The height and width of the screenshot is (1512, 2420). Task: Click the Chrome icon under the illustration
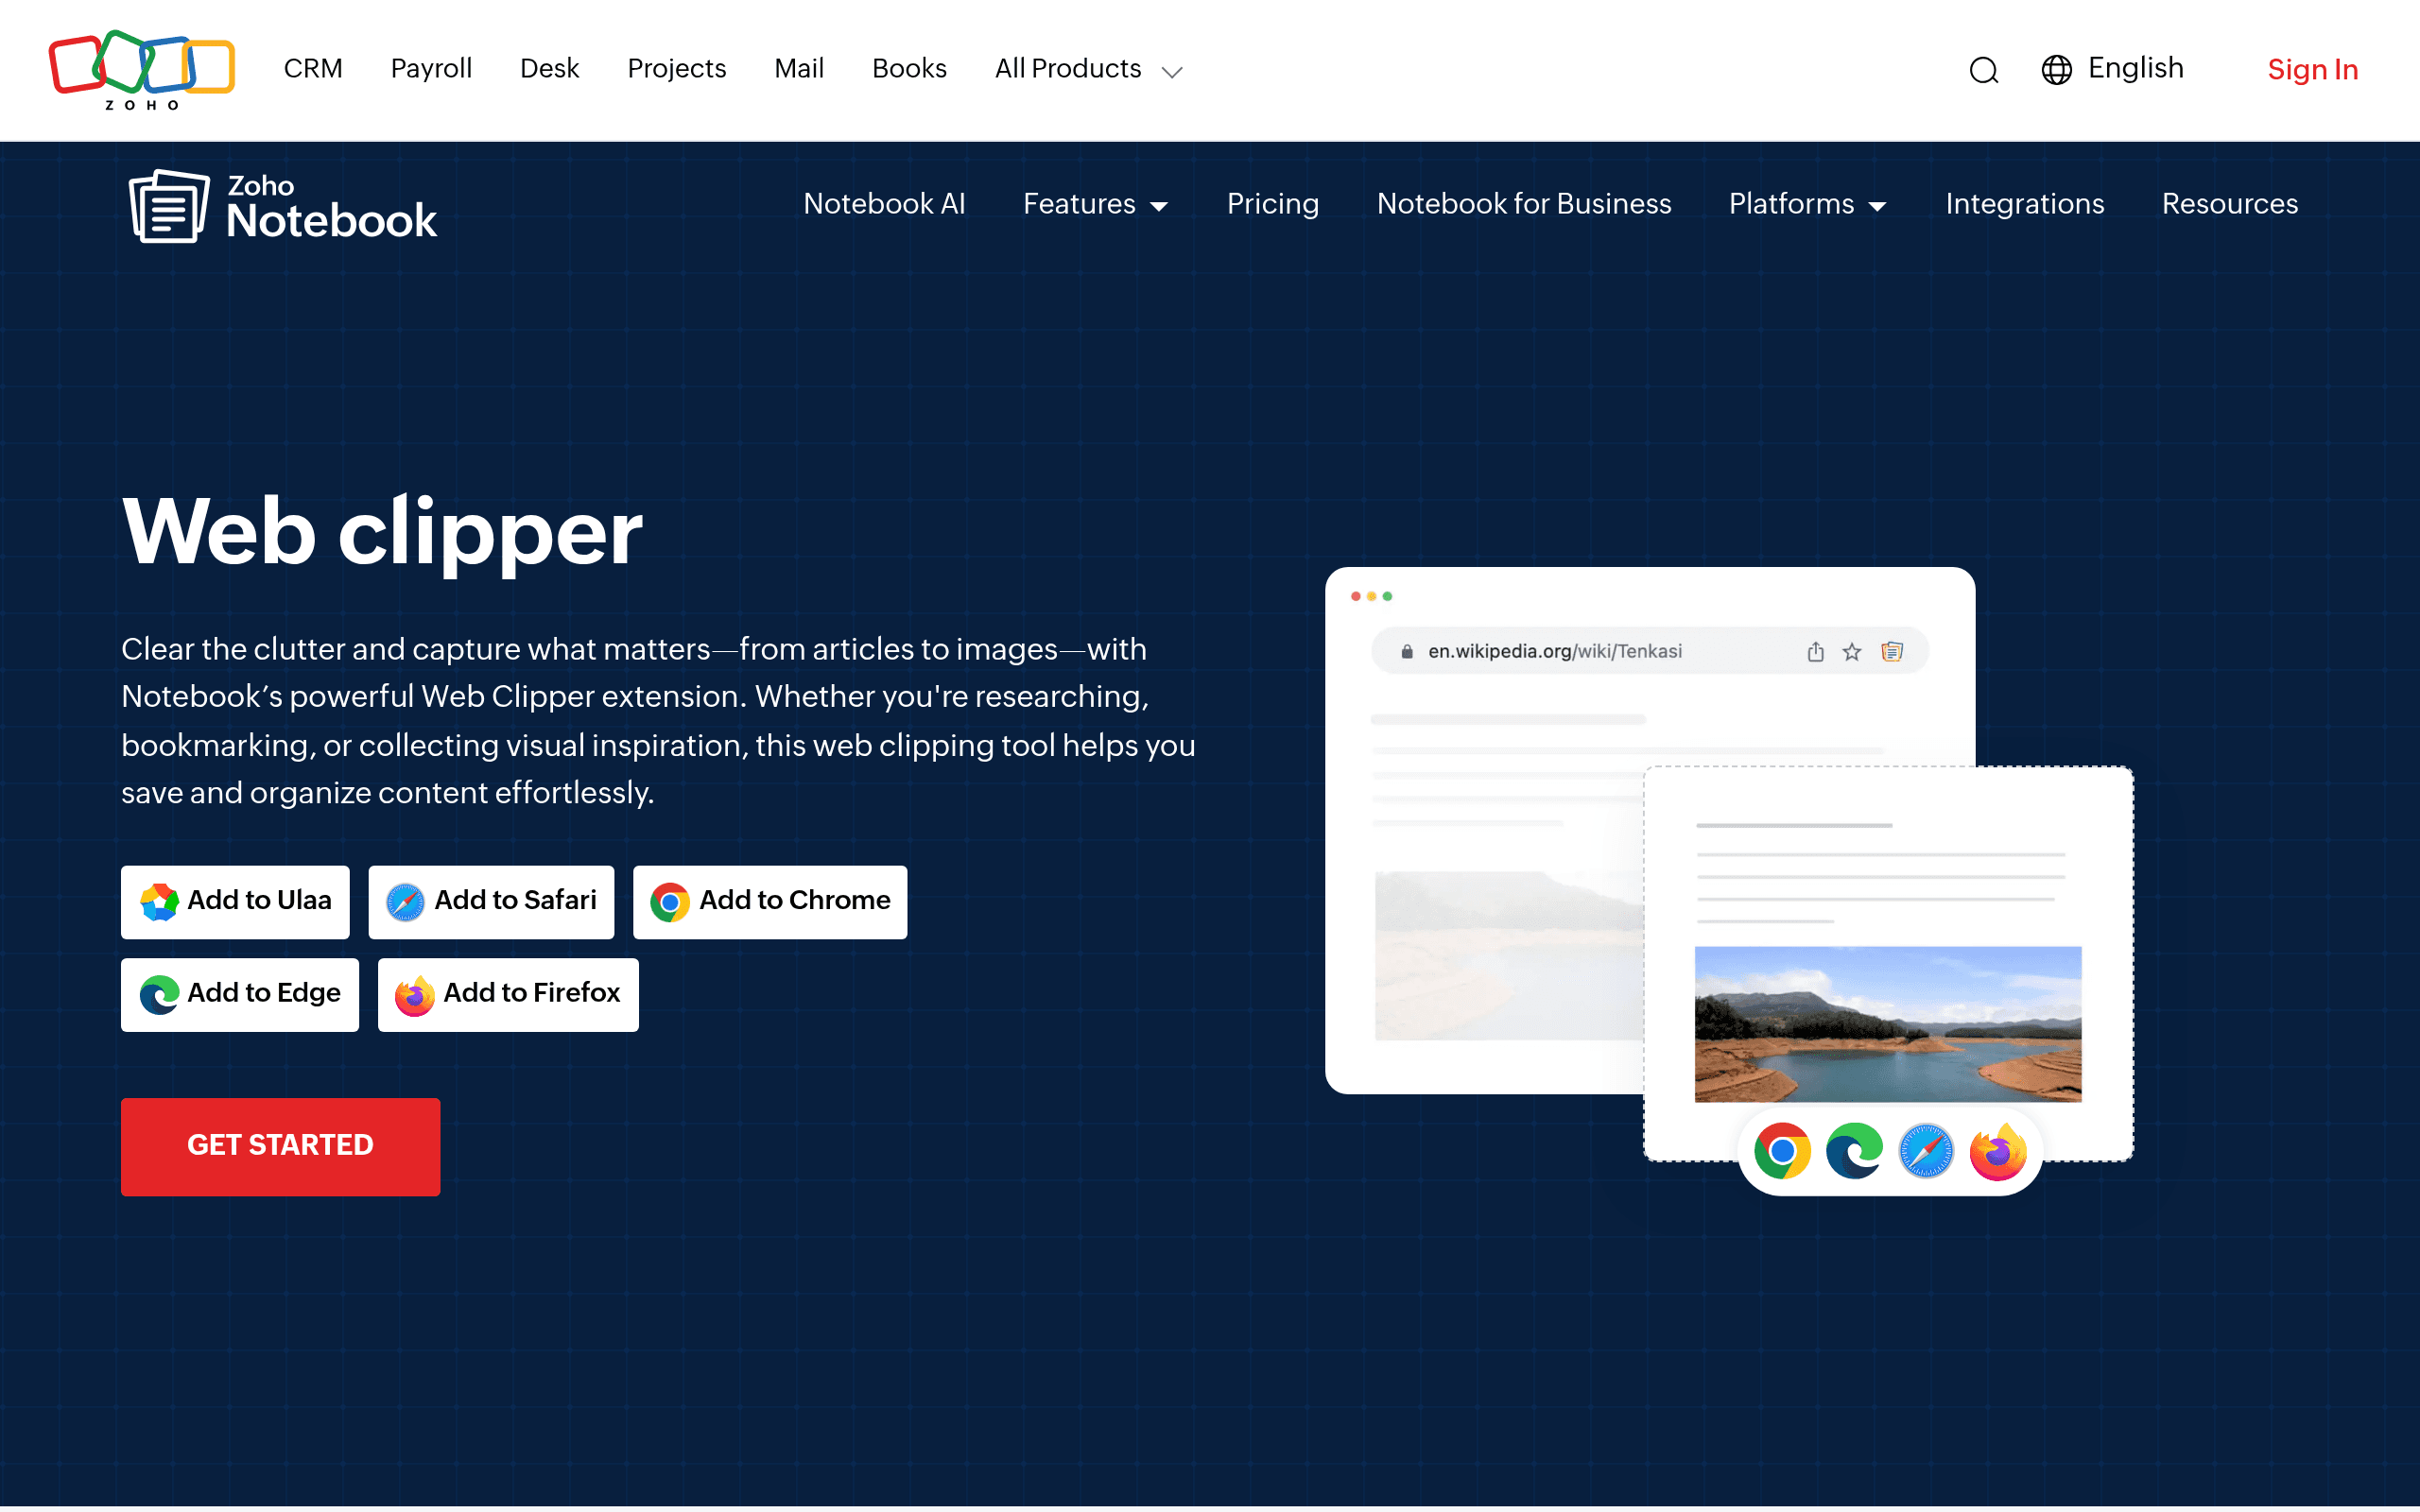click(1782, 1152)
